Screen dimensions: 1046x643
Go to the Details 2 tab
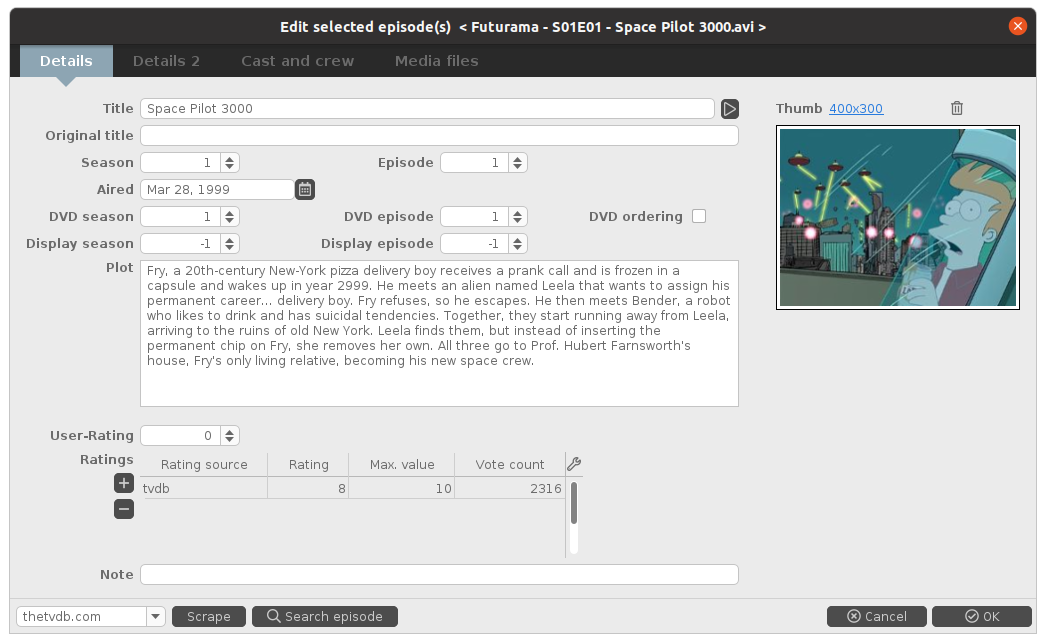(166, 61)
